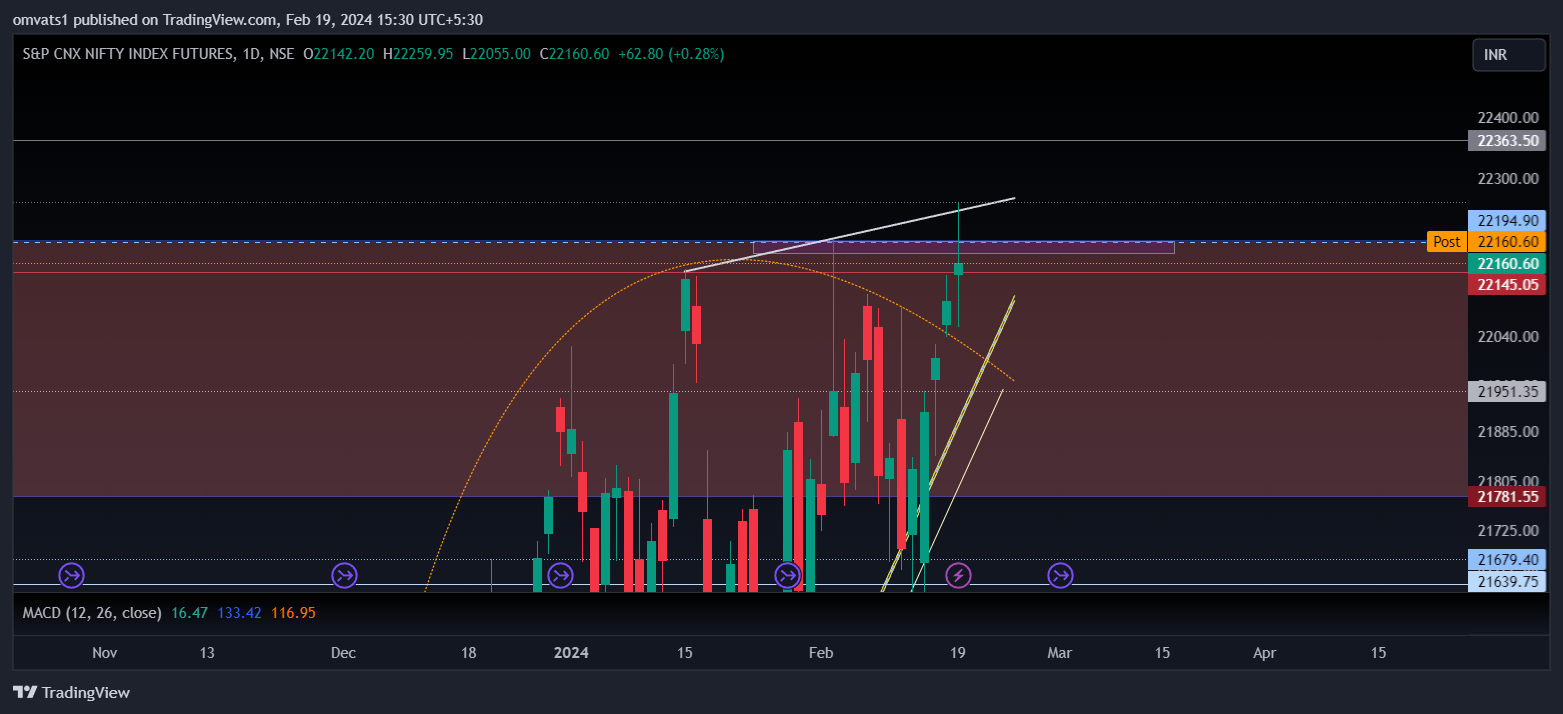Click the MACD signal value 116.95
This screenshot has height=714, width=1563.
[292, 612]
